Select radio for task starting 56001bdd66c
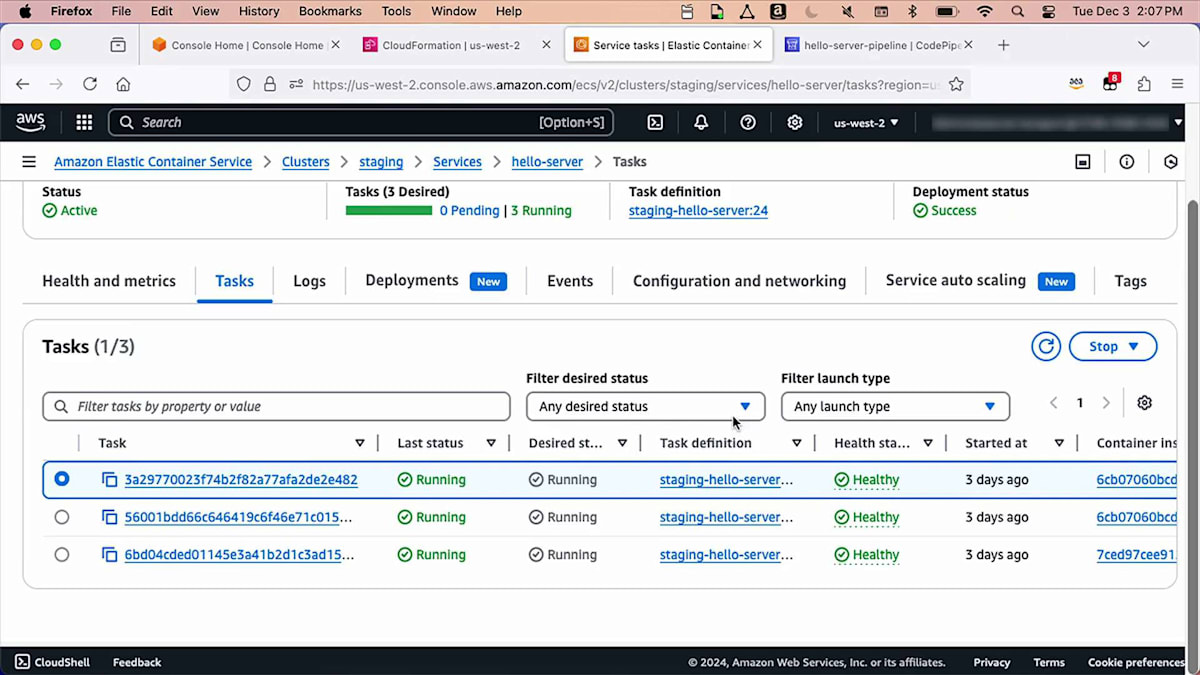Image resolution: width=1200 pixels, height=675 pixels. coord(62,517)
